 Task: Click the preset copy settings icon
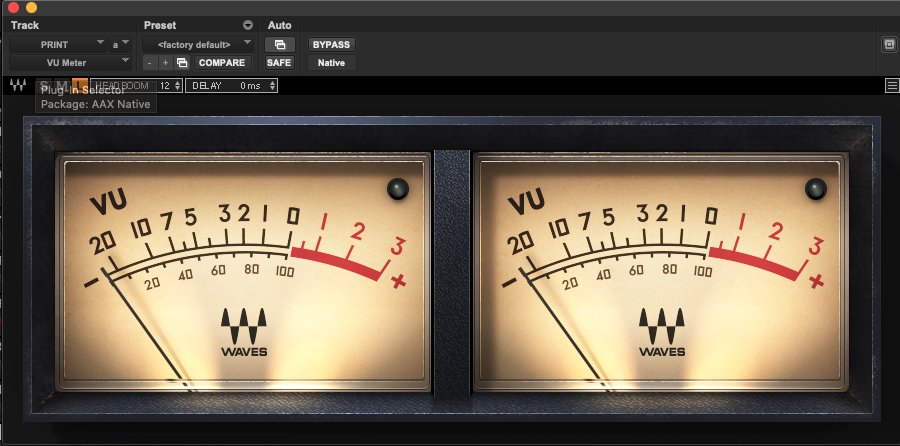(x=182, y=63)
